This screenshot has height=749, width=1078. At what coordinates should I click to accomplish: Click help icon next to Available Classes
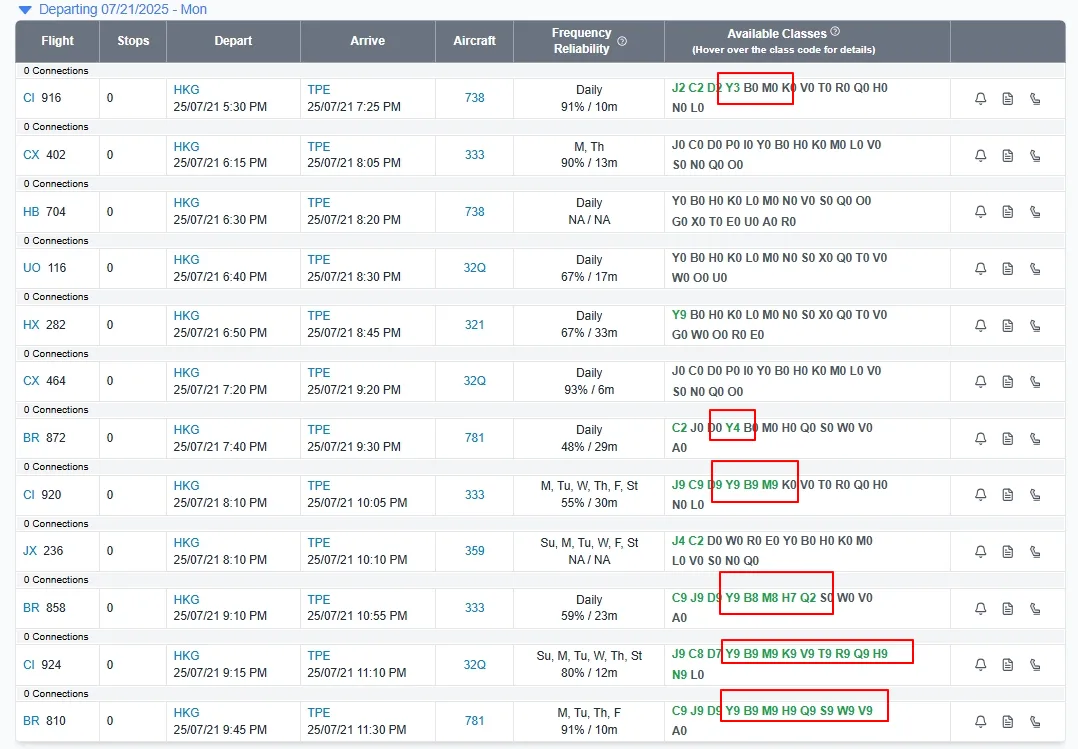pos(835,31)
